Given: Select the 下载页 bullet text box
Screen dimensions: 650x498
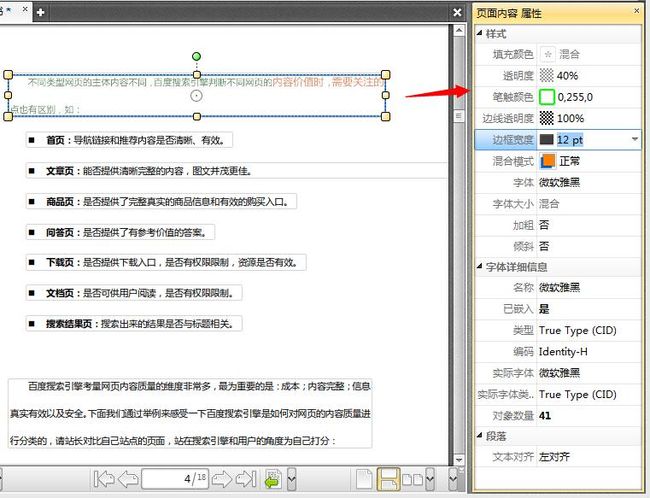Looking at the screenshot, I should point(166,262).
